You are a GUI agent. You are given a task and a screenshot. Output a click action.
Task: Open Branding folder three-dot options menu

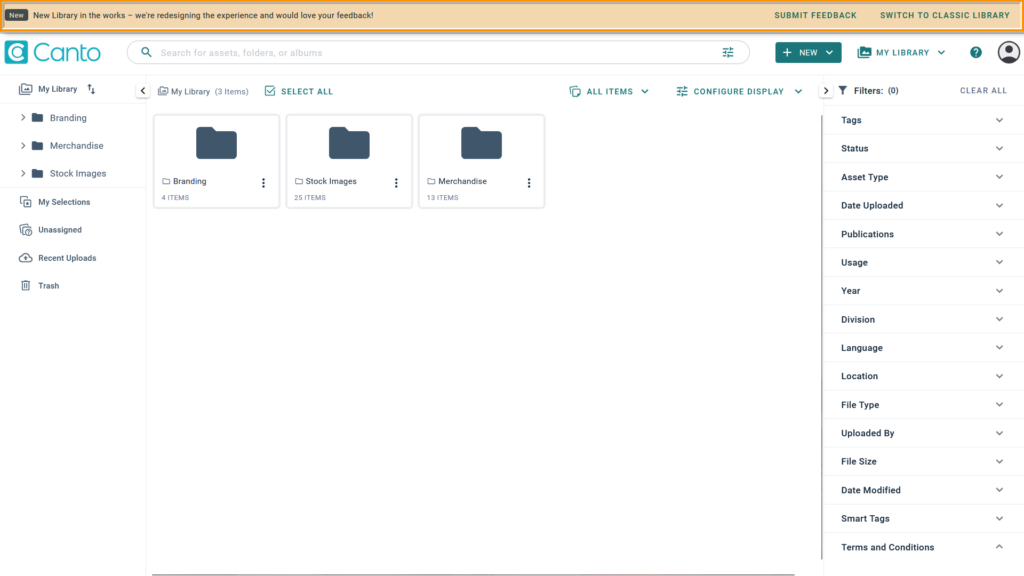(x=264, y=183)
